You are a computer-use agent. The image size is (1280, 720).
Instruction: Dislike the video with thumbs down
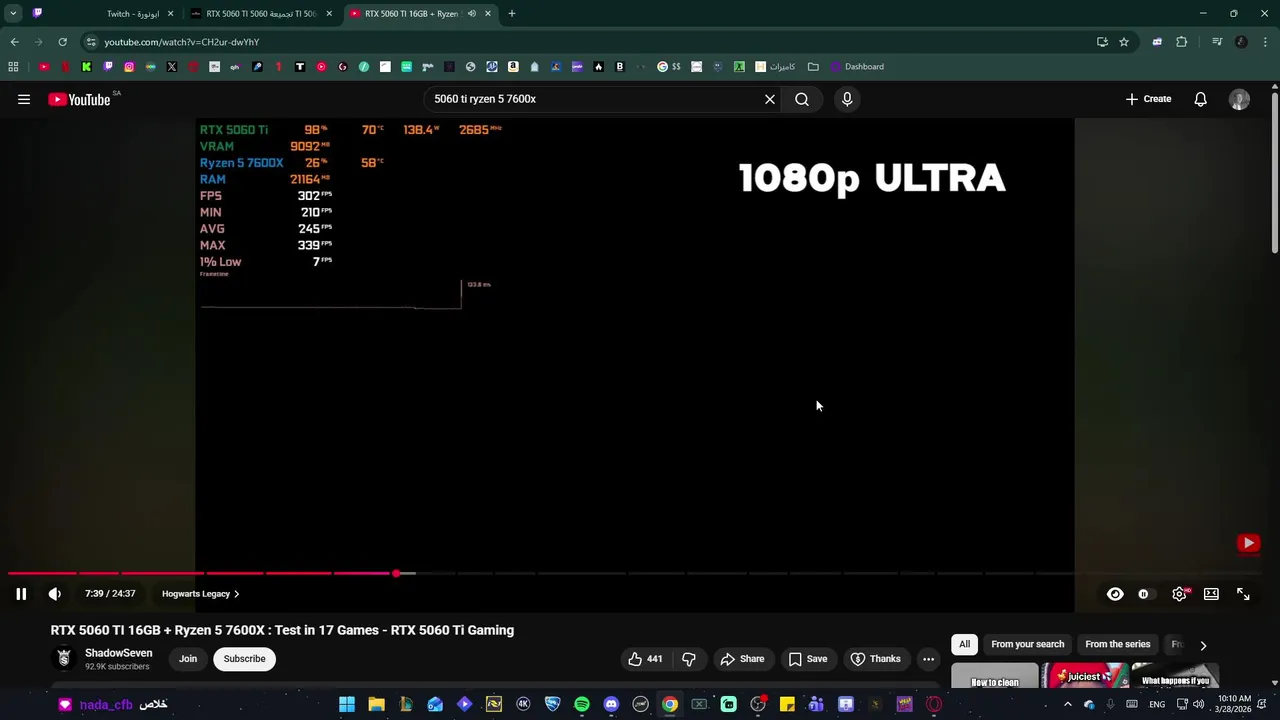click(689, 659)
